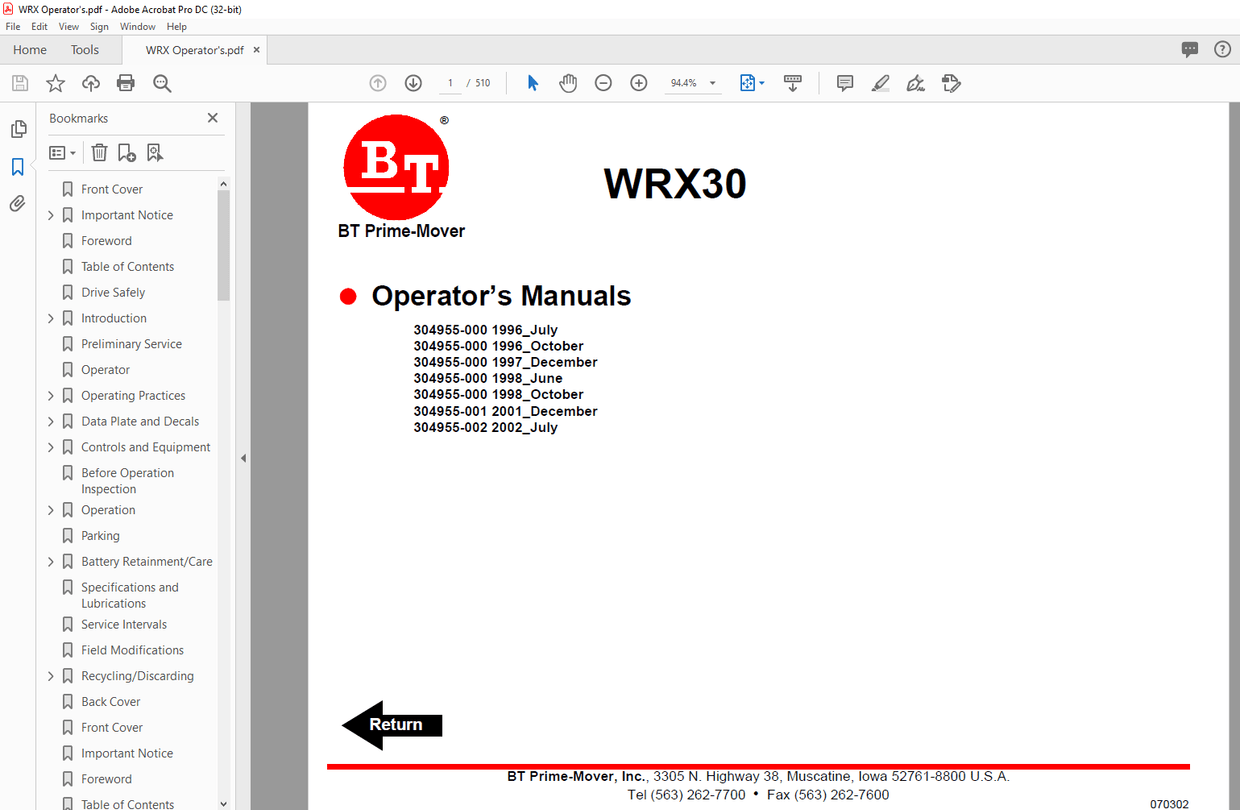Image resolution: width=1240 pixels, height=810 pixels.
Task: Toggle the Page Thumbnails panel icon
Action: pyautogui.click(x=18, y=129)
